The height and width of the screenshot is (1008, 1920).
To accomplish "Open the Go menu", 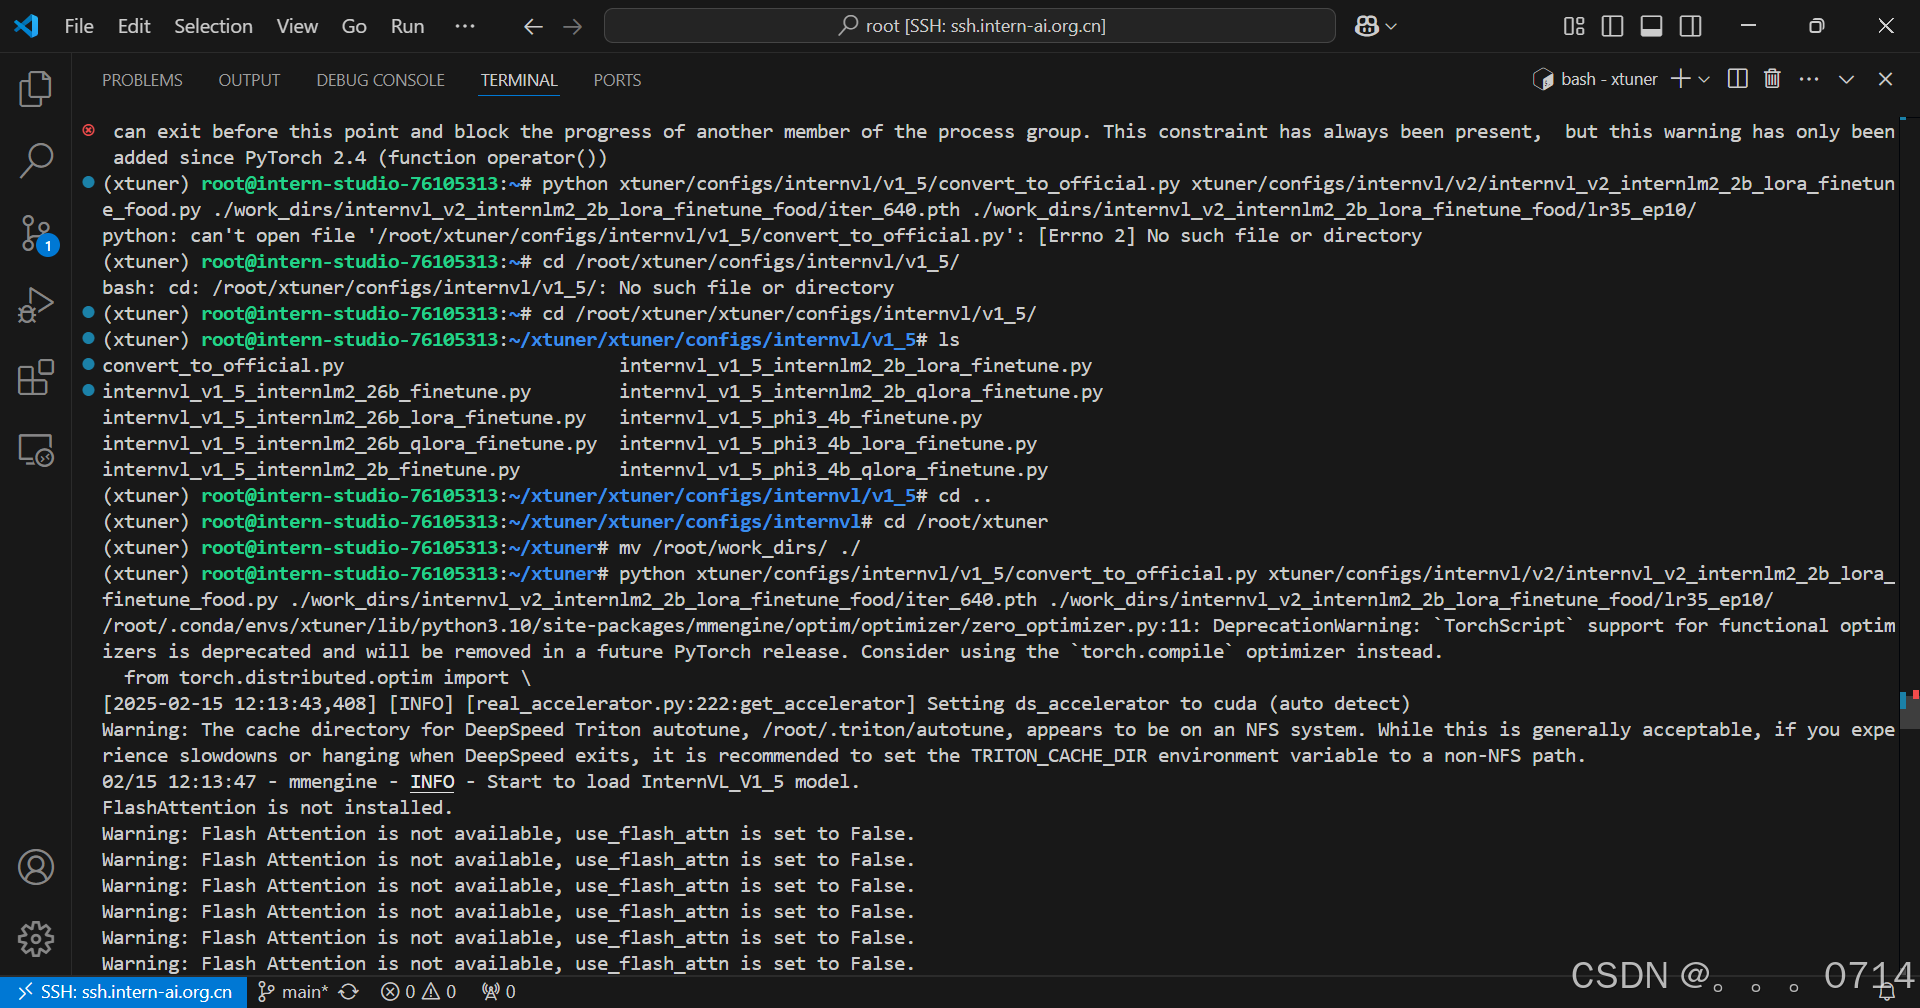I will click(354, 26).
